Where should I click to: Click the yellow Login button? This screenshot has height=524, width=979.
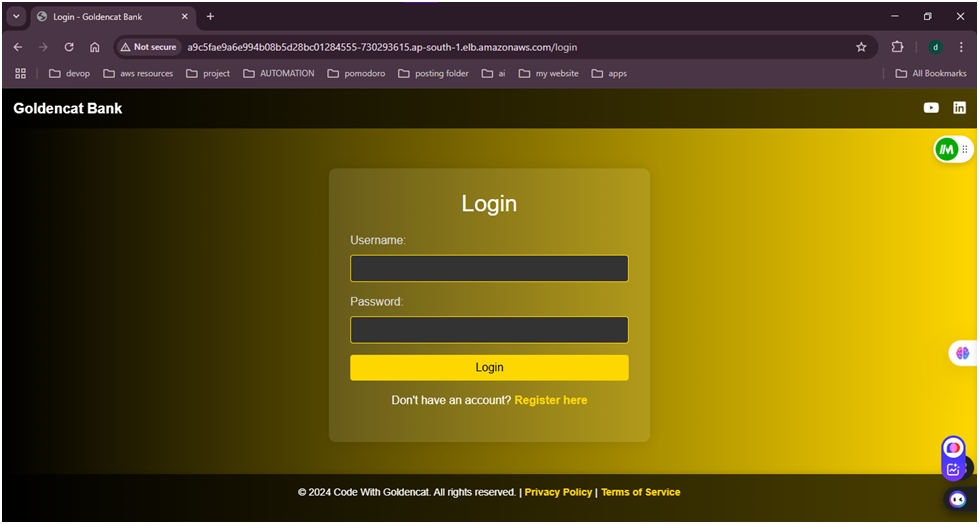(489, 368)
